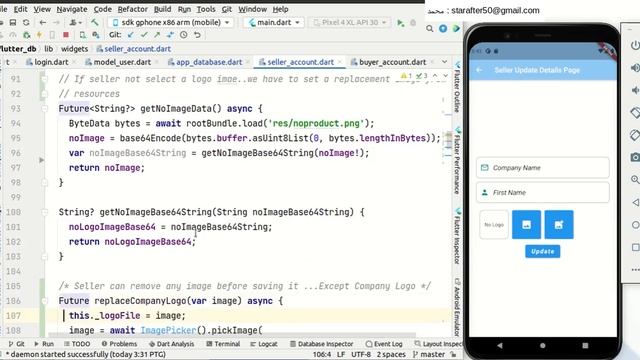Tap the Update button in phone app
The width and height of the screenshot is (640, 360).
pyautogui.click(x=542, y=251)
